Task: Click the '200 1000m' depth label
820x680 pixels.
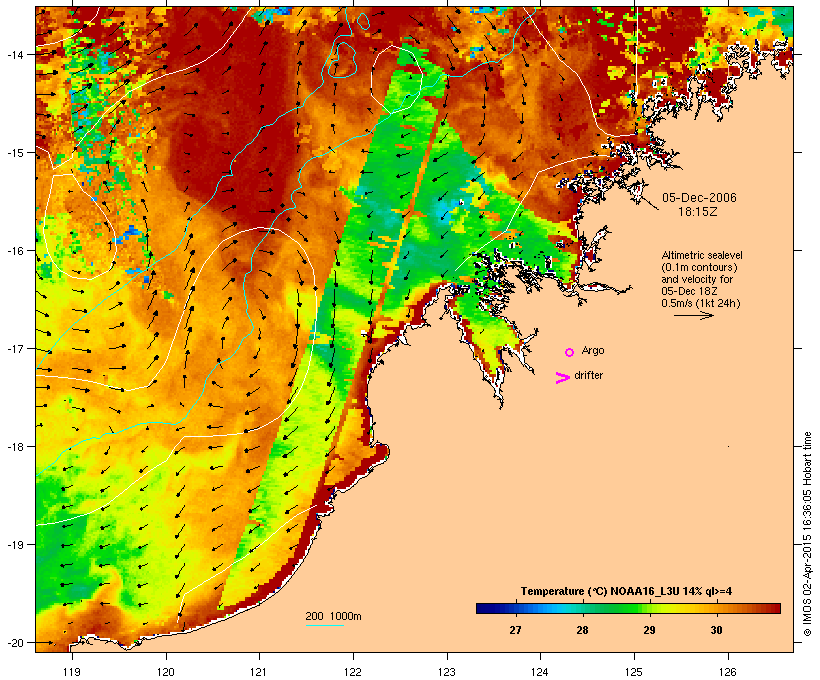Action: (x=333, y=616)
